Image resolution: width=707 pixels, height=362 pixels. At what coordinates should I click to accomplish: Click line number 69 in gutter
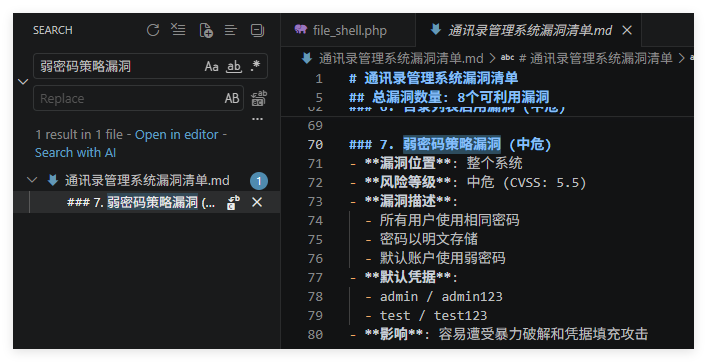click(315, 126)
